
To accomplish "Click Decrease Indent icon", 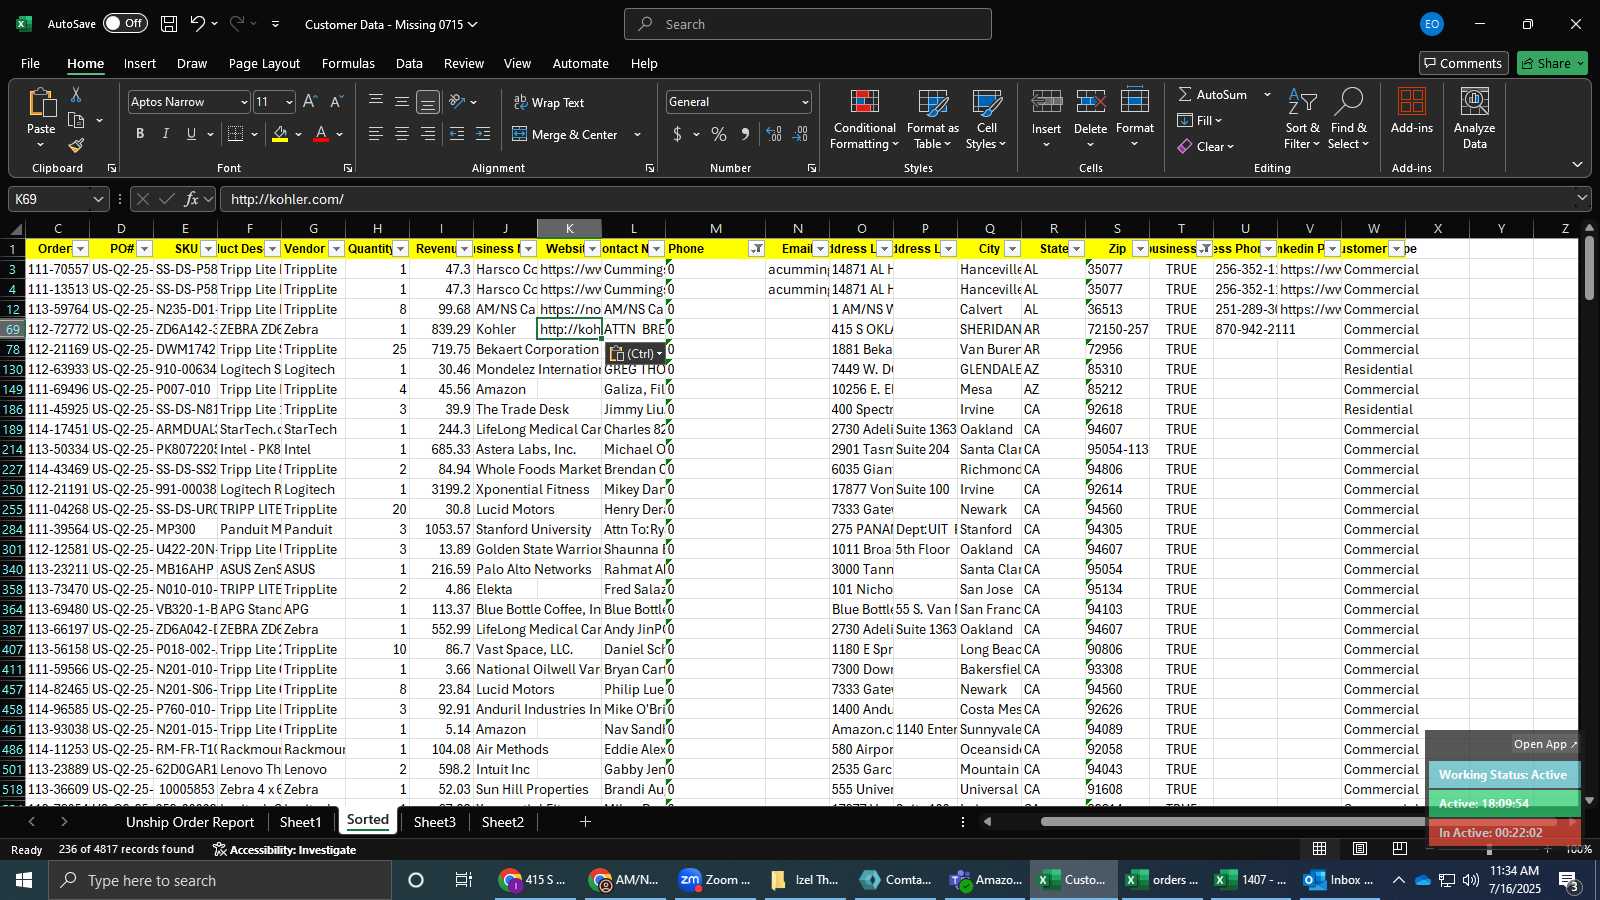I will coord(457,134).
